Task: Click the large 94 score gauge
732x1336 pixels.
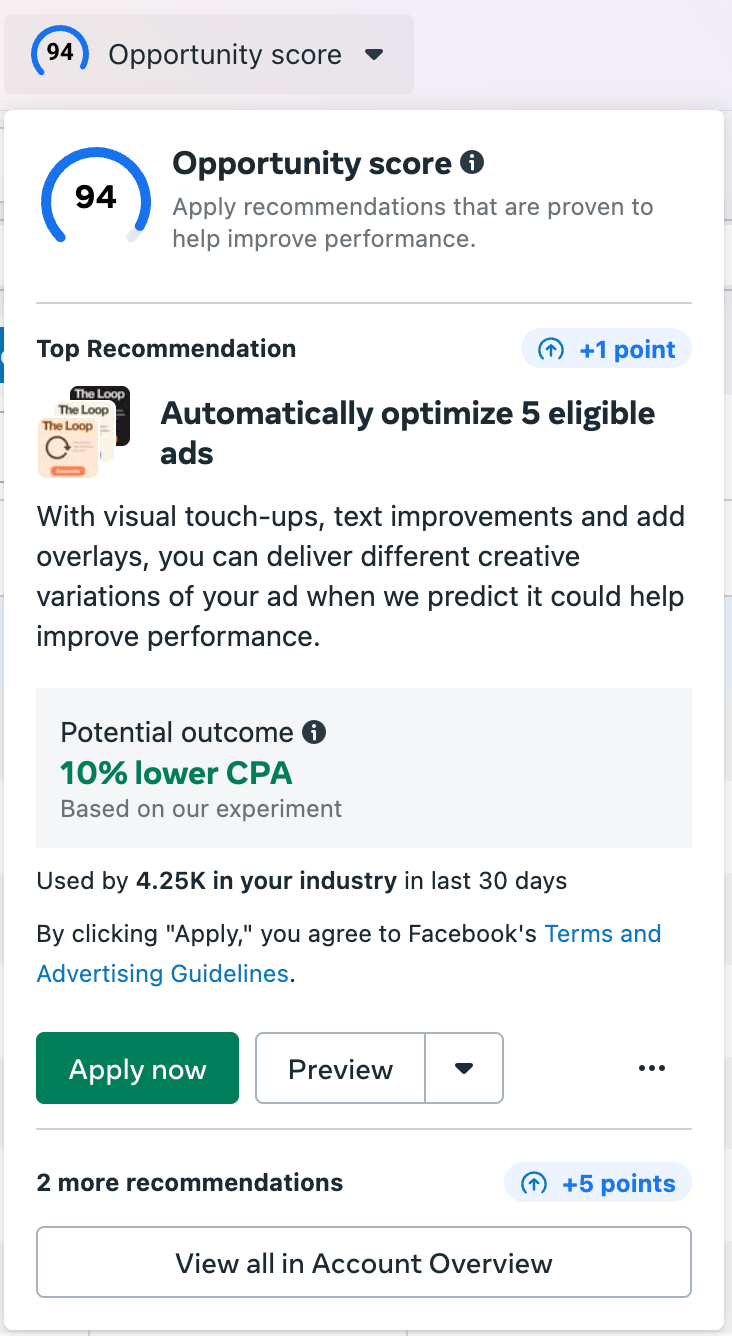Action: coord(96,197)
